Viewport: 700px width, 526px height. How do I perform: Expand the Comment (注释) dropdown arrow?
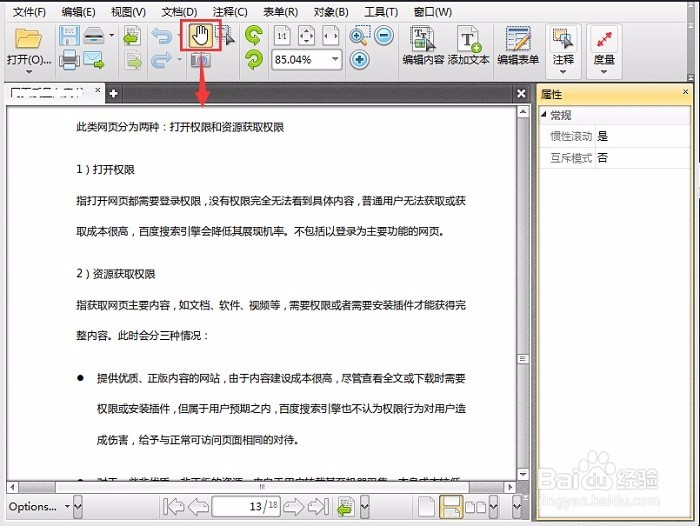coord(563,72)
